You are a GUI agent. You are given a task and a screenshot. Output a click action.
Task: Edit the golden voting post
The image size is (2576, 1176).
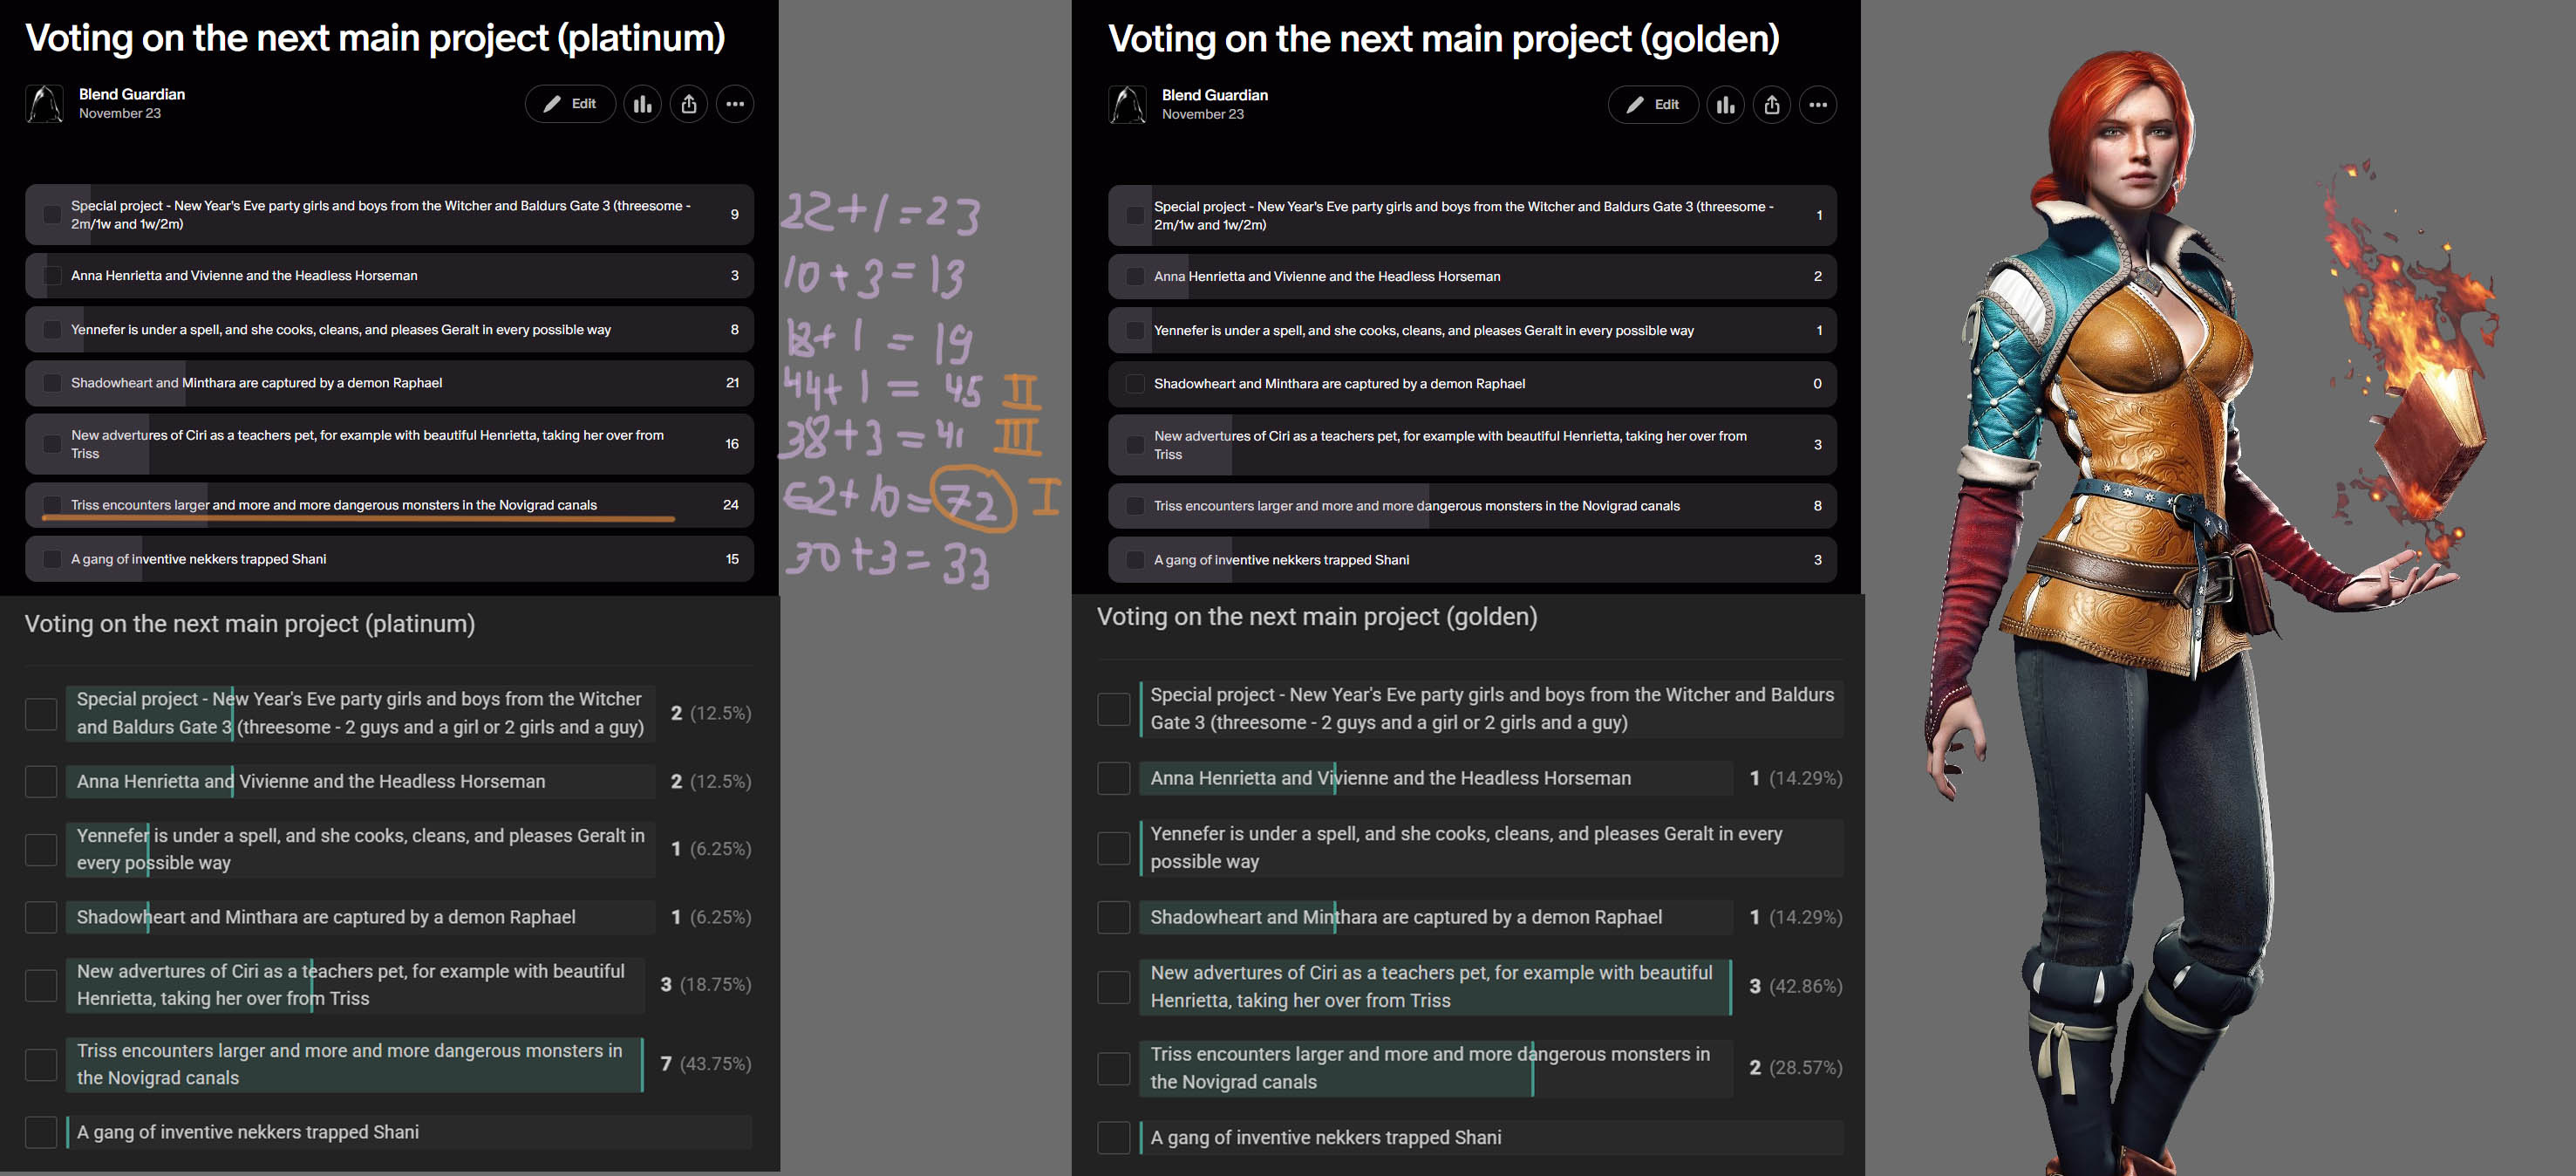1653,105
